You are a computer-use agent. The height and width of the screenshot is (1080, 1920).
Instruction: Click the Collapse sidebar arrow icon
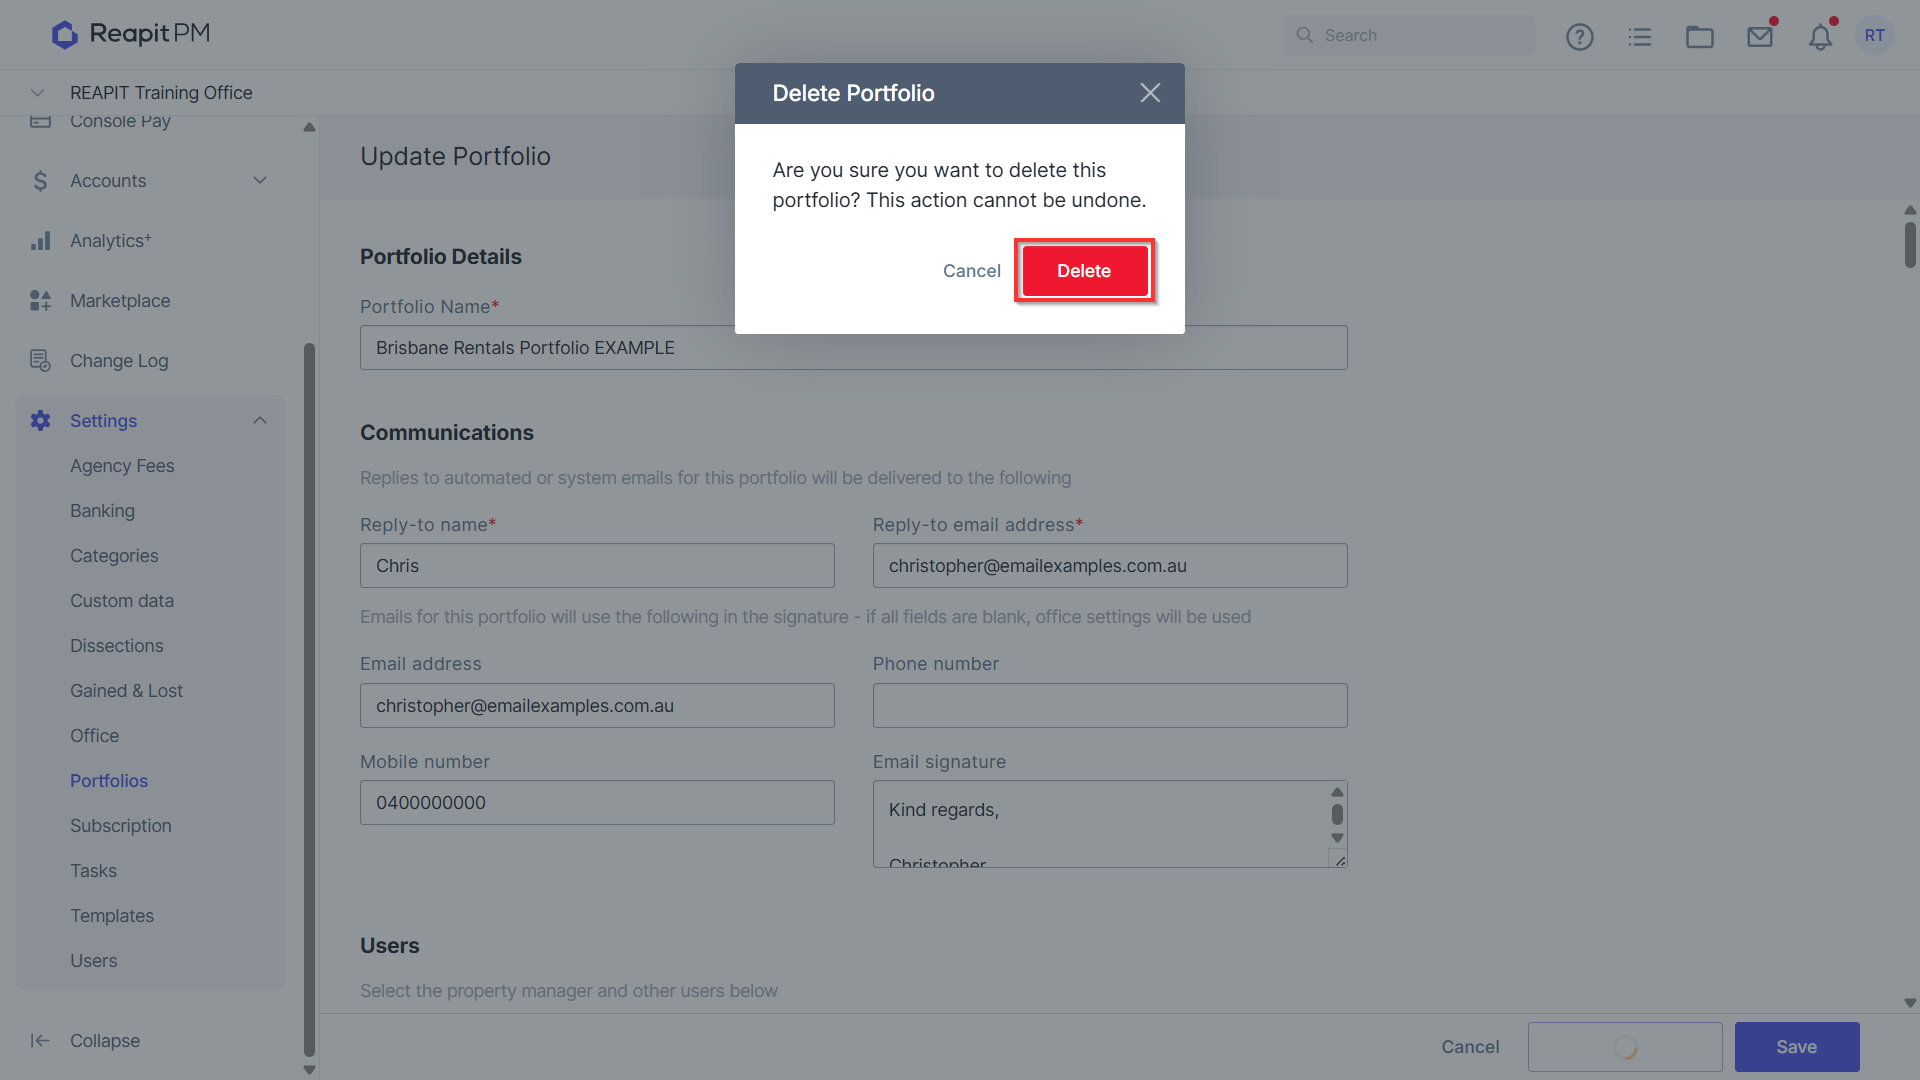click(x=40, y=1041)
